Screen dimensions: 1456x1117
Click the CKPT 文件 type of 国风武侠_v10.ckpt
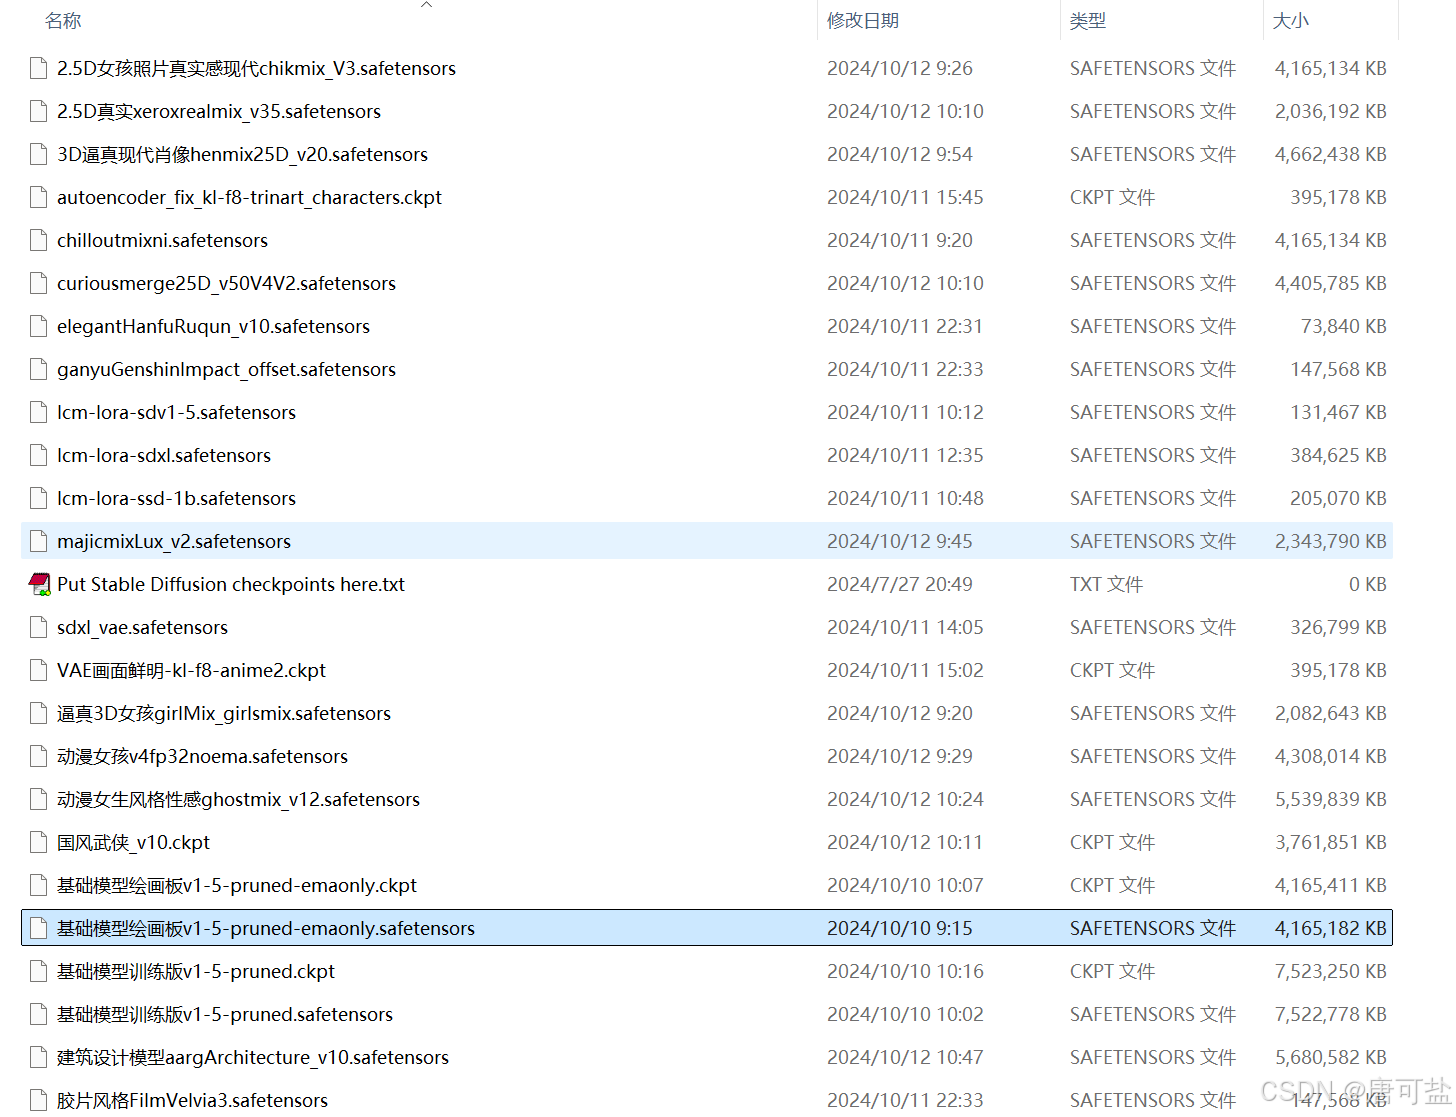(1112, 842)
